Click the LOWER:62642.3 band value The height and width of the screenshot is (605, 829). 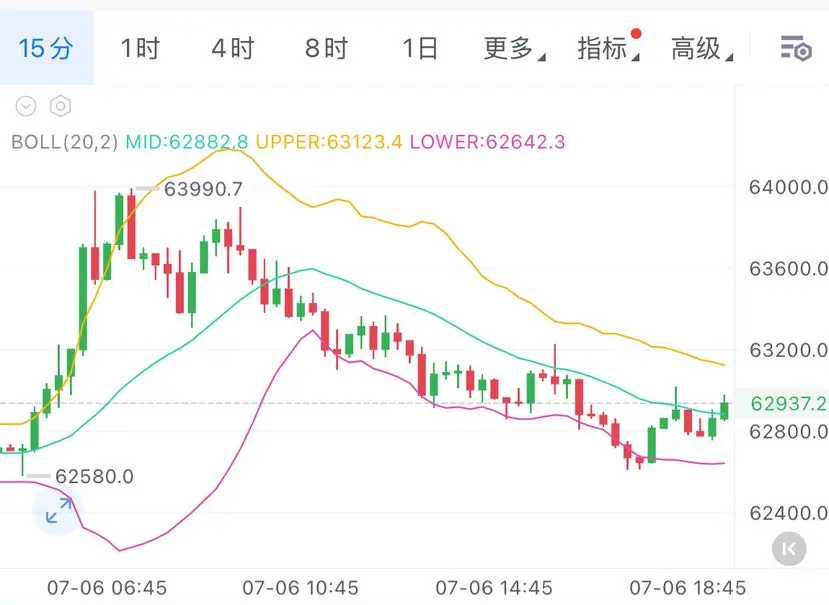click(x=487, y=142)
